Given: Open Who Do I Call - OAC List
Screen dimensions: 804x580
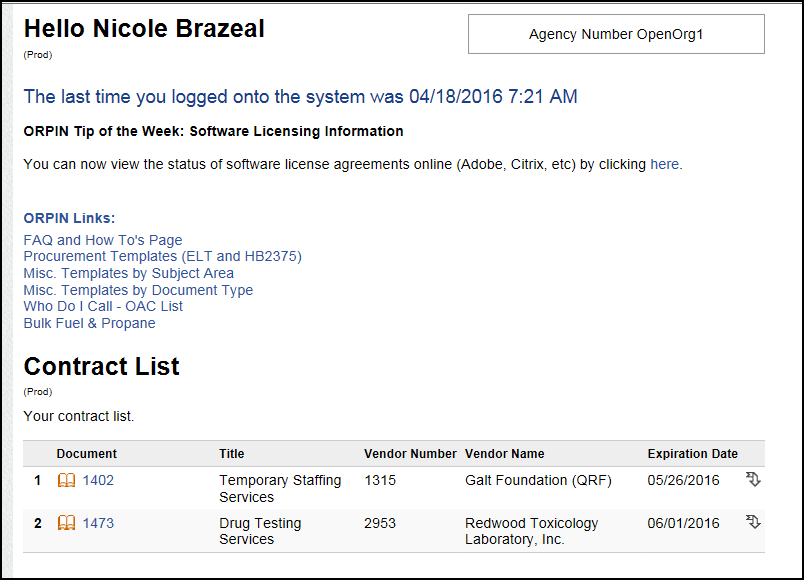Looking at the screenshot, I should 103,306.
